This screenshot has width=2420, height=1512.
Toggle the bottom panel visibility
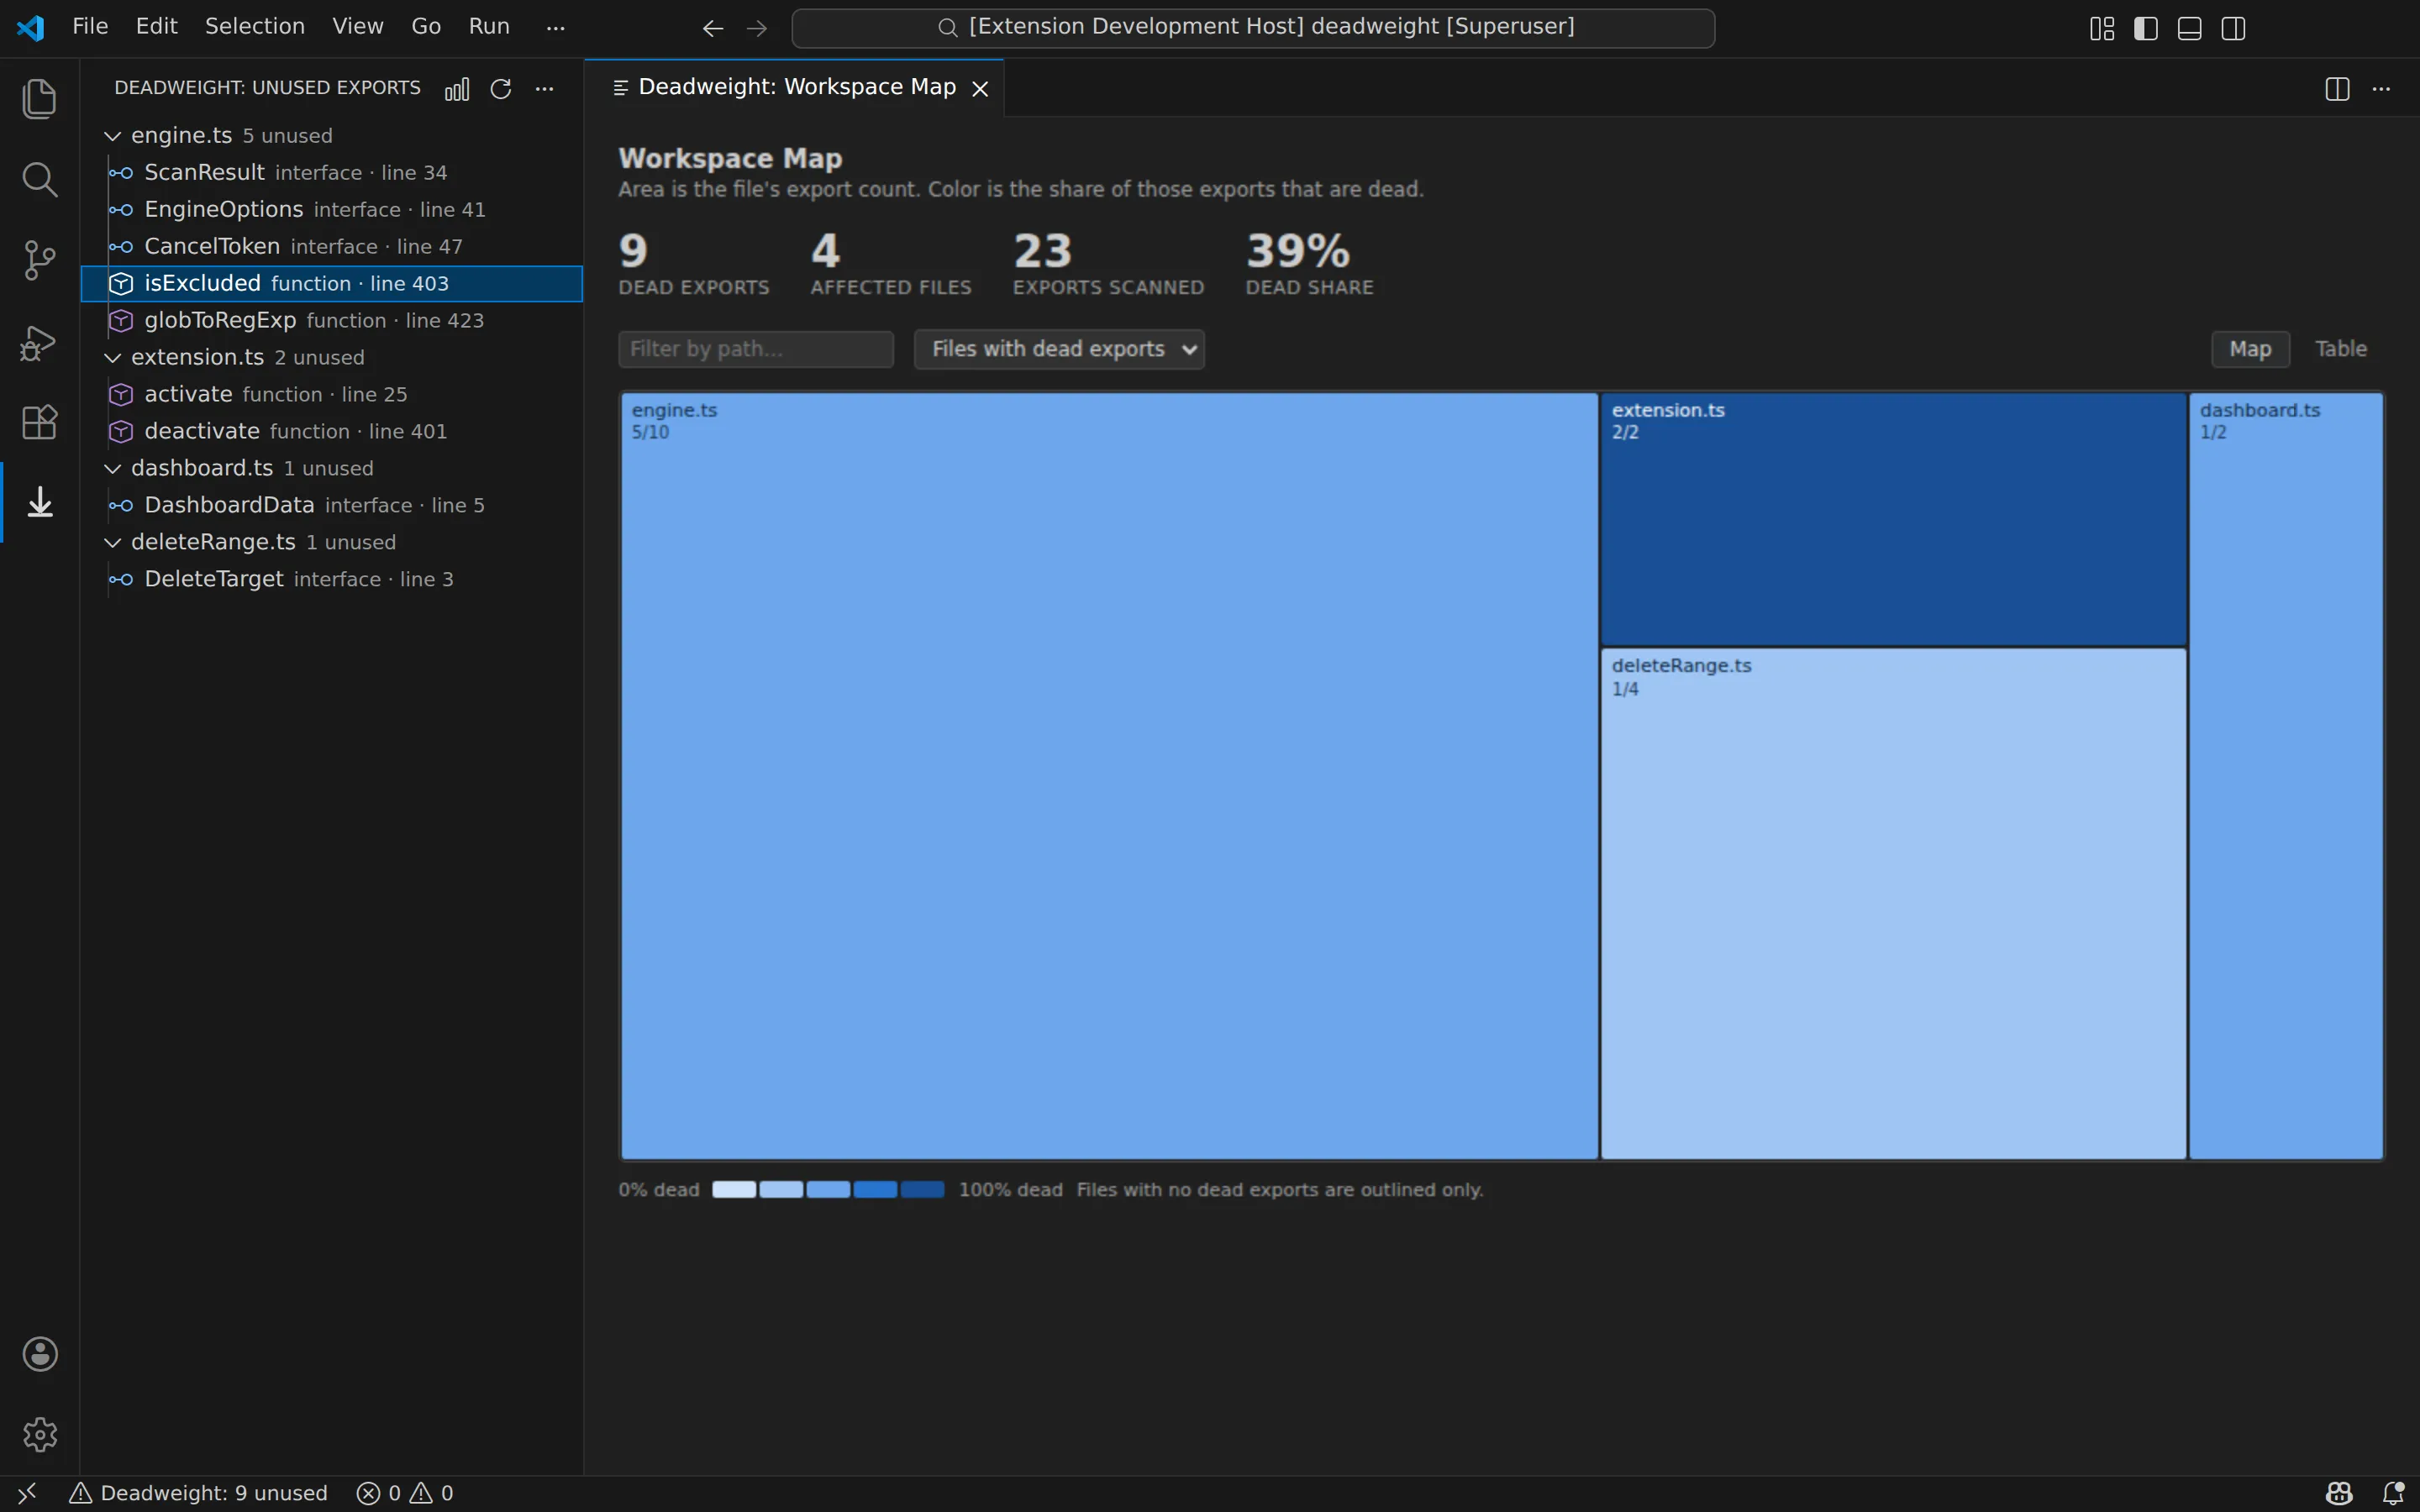point(2190,28)
